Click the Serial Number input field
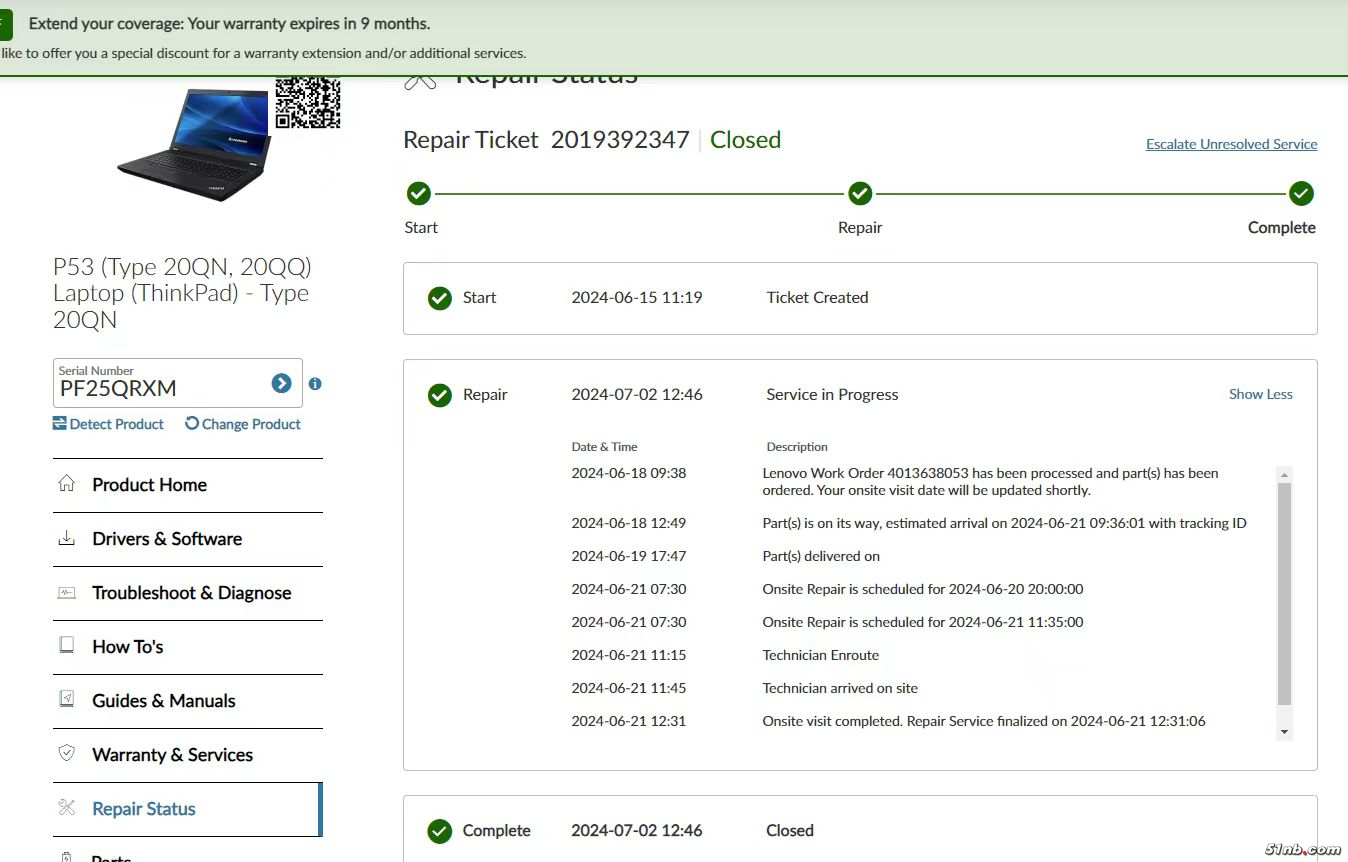 pos(160,387)
